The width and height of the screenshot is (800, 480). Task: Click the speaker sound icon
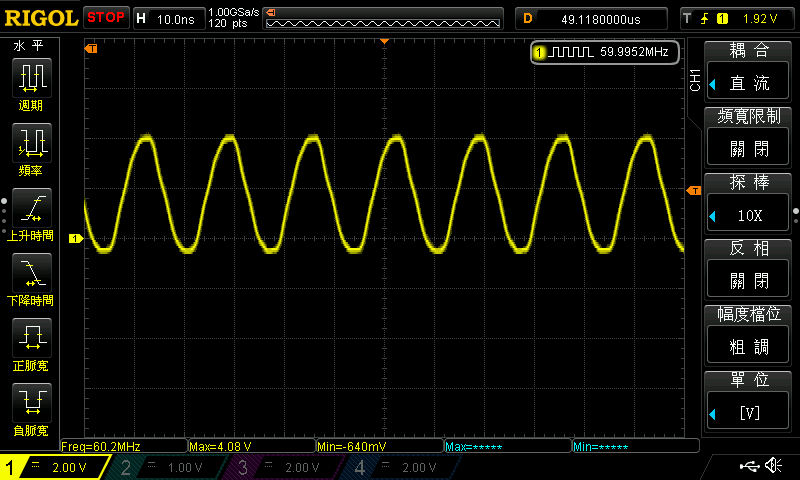(x=773, y=466)
